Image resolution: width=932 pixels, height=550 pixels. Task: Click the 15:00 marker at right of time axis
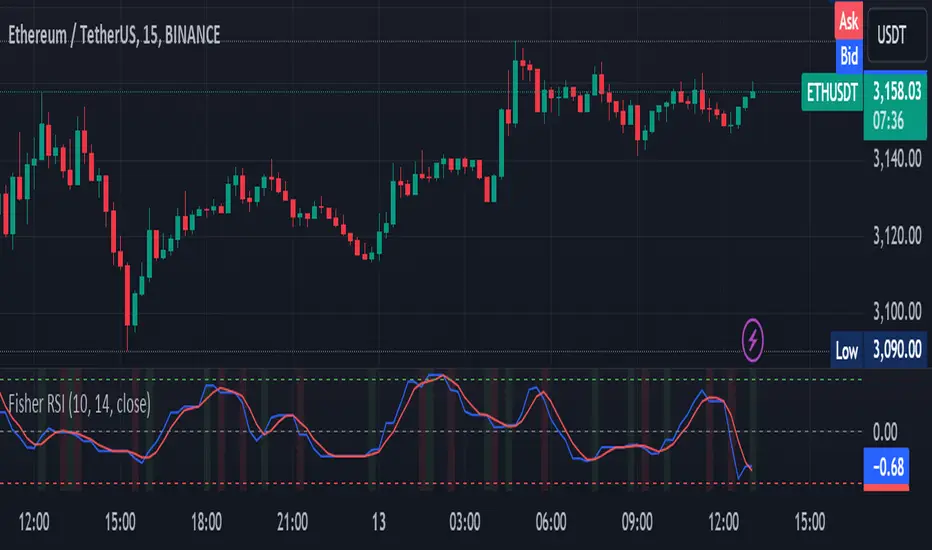810,522
